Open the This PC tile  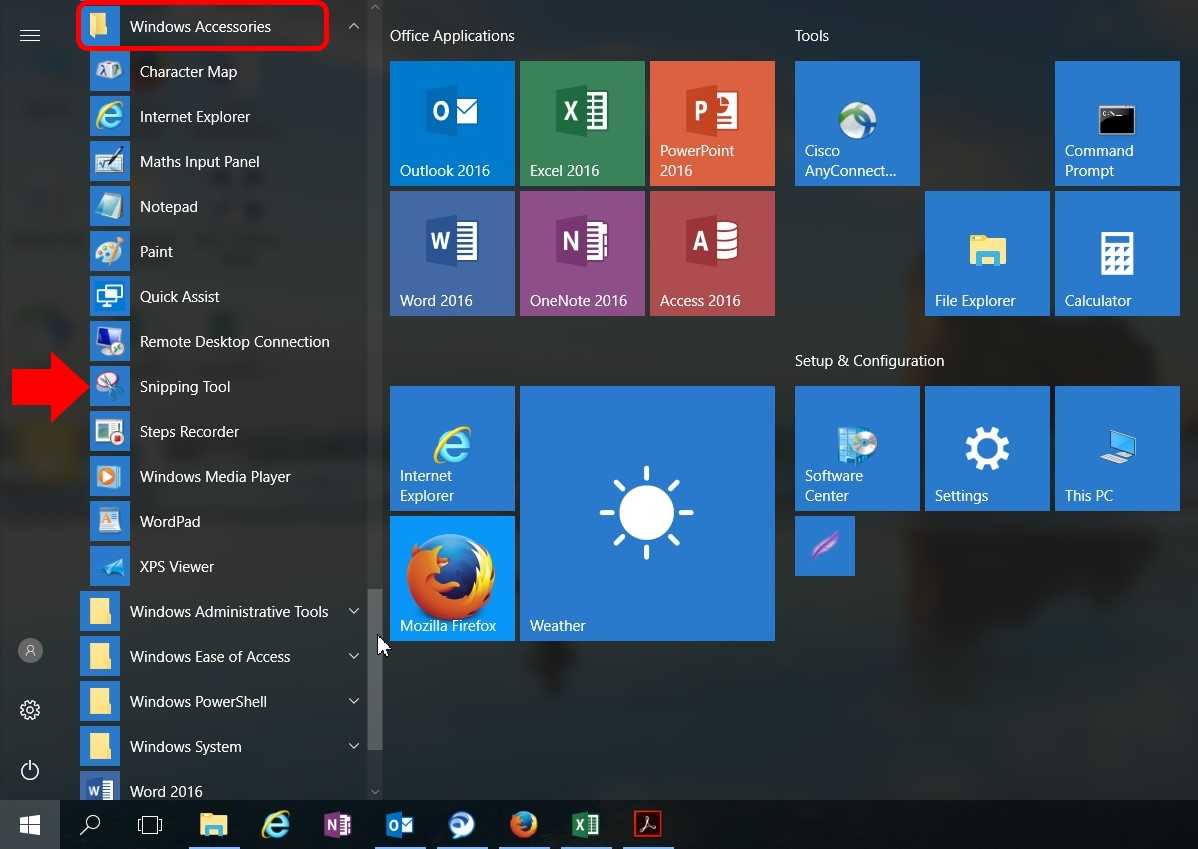coord(1117,449)
